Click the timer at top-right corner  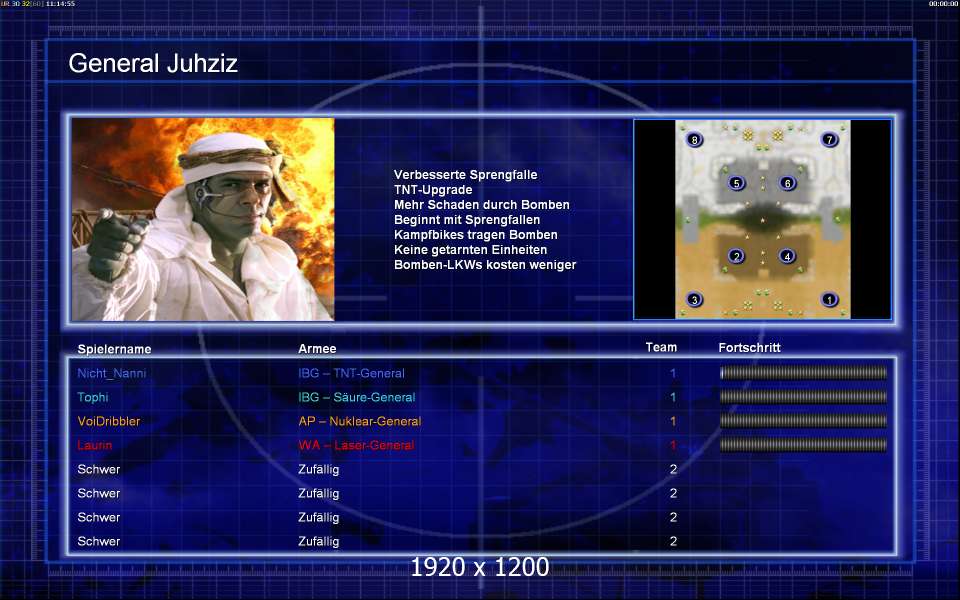[943, 4]
